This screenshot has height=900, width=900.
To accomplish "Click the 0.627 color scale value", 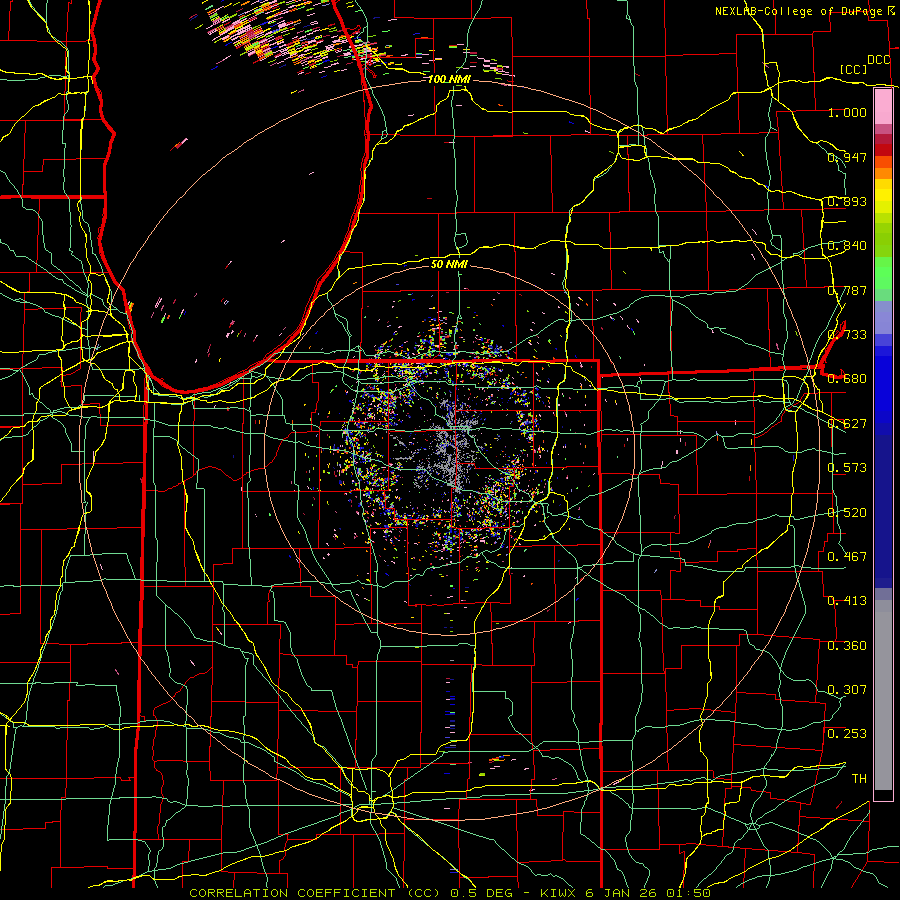I will click(x=847, y=424).
